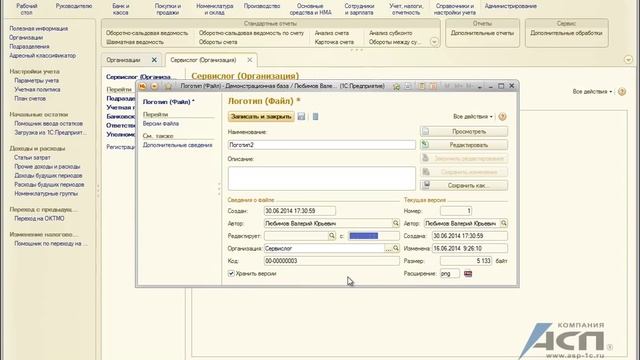Click the Код field 00-00000003
This screenshot has height=360, width=640.
click(331, 261)
